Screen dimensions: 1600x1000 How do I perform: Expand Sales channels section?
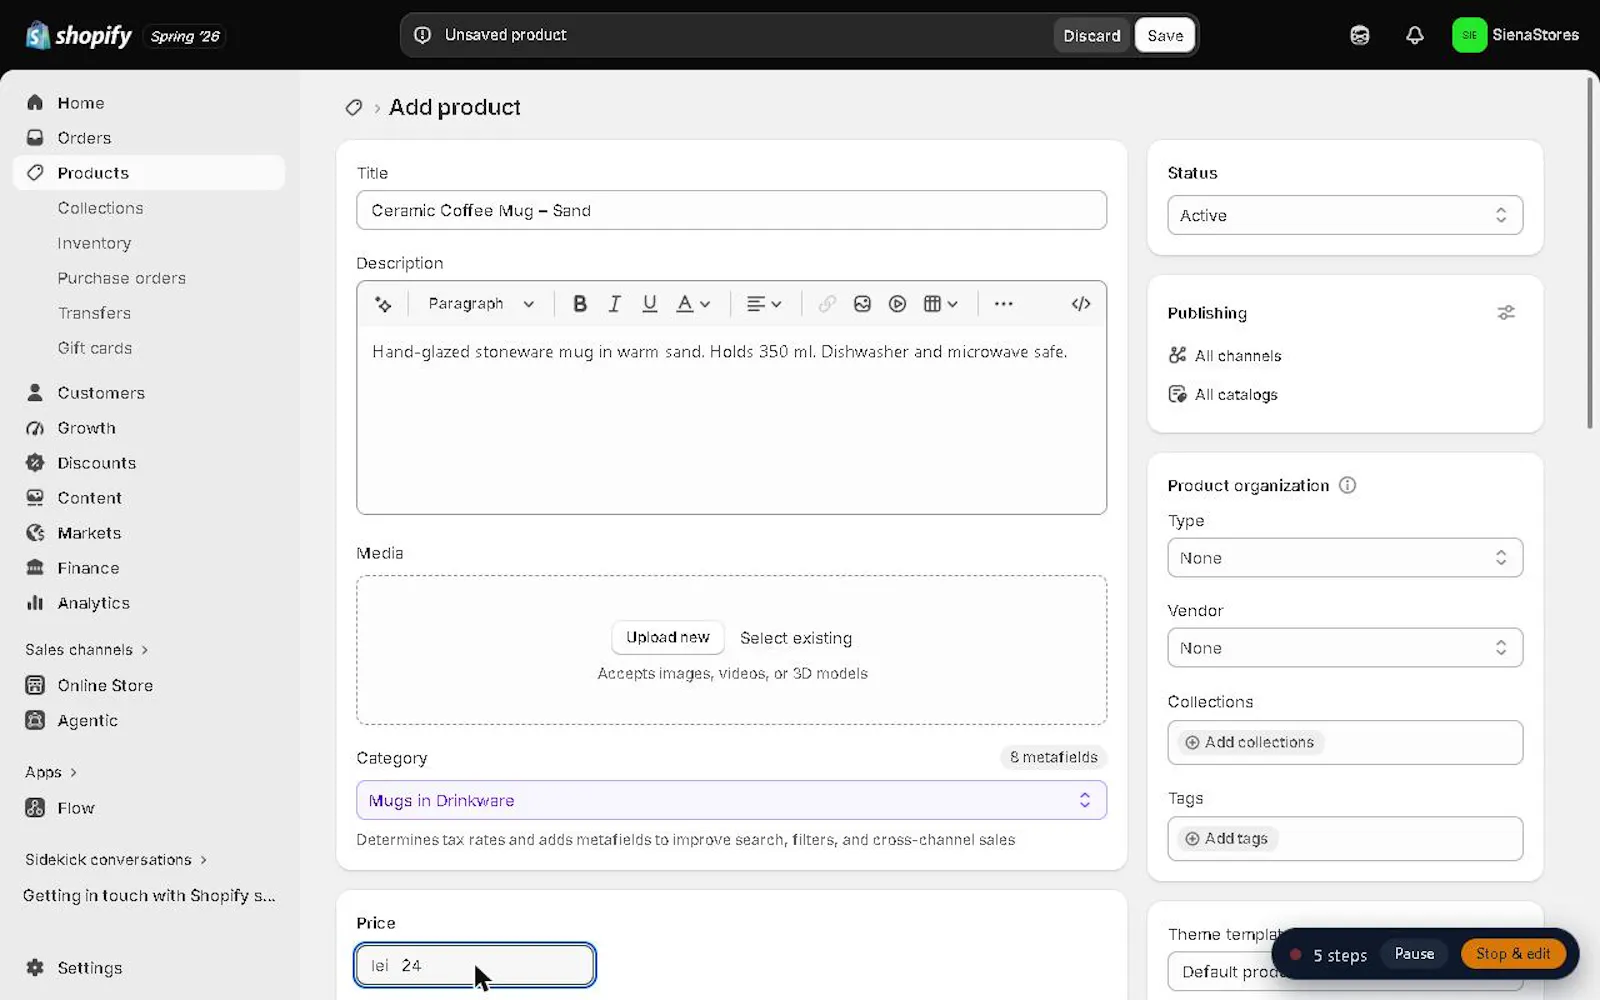tap(87, 650)
